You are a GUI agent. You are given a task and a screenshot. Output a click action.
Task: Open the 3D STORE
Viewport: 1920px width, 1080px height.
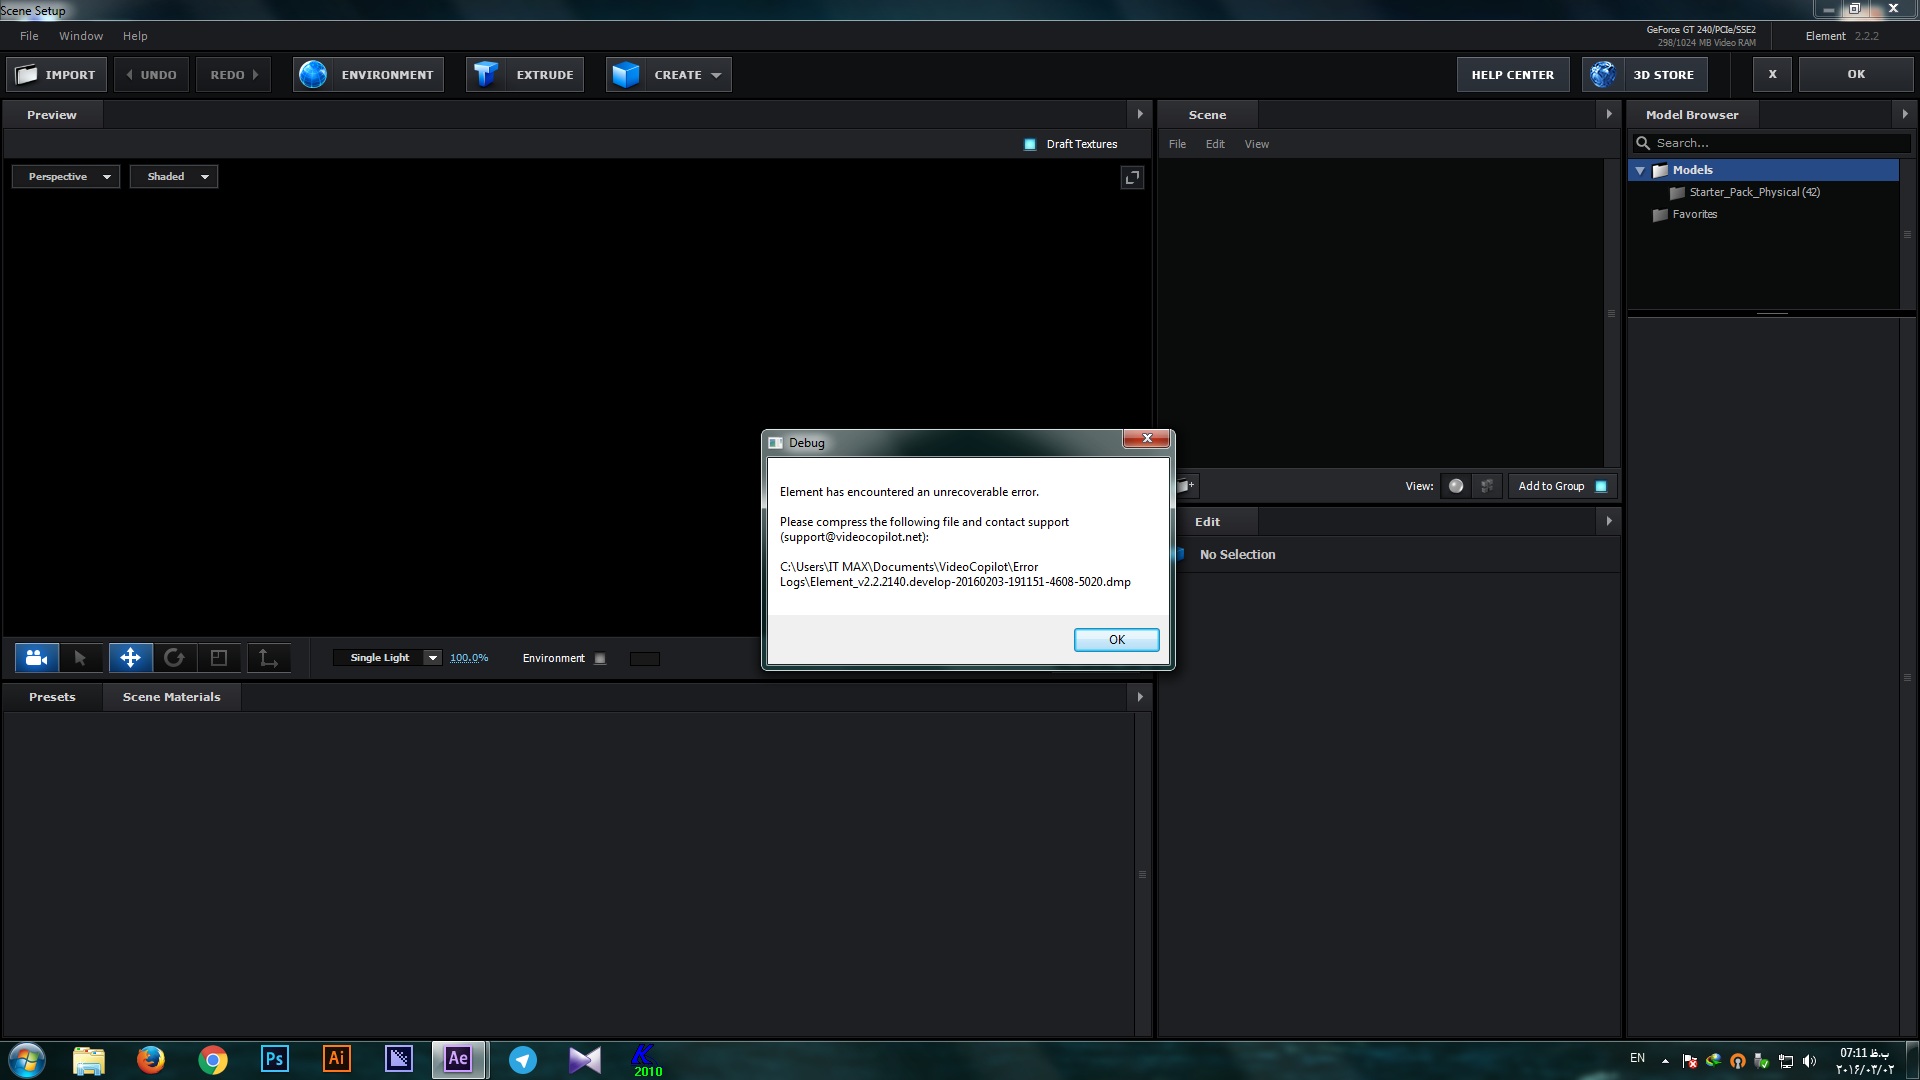coord(1644,75)
